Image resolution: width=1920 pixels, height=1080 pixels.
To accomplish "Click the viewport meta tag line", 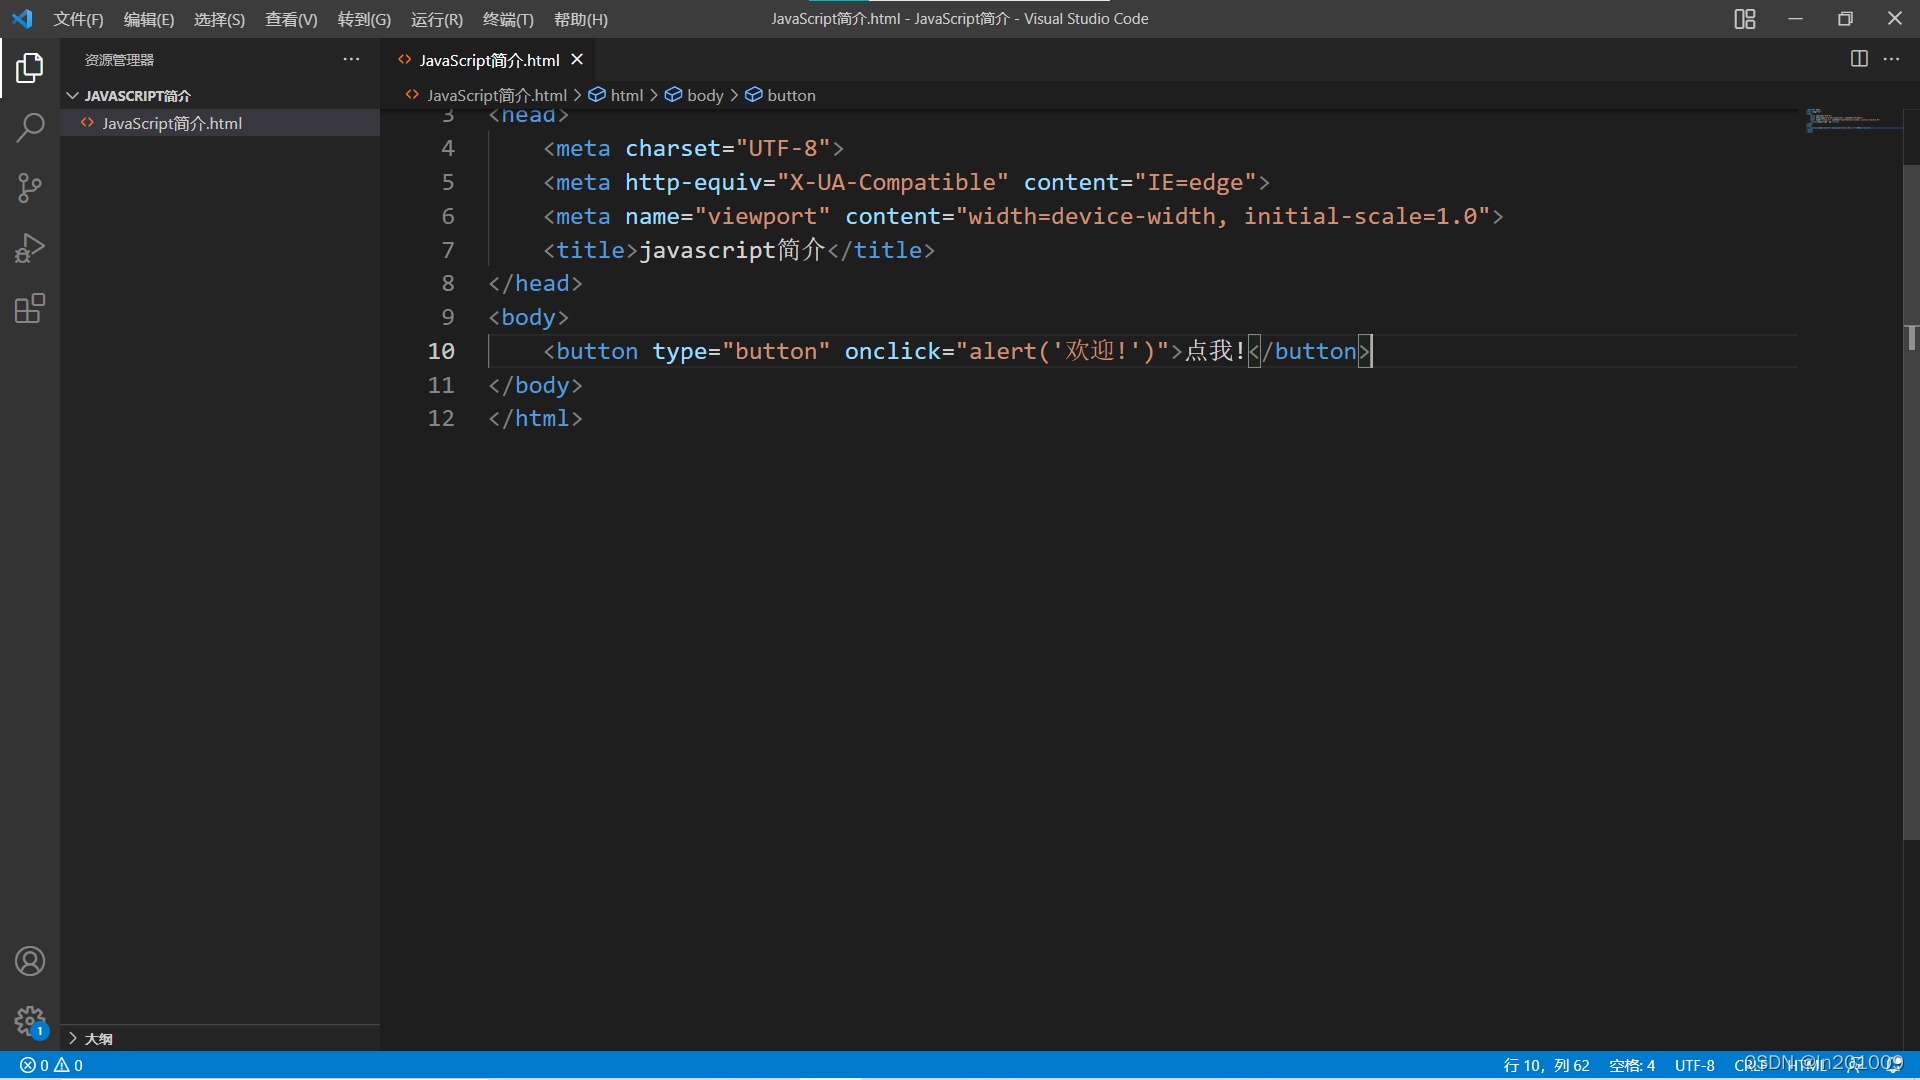I will pyautogui.click(x=1023, y=216).
